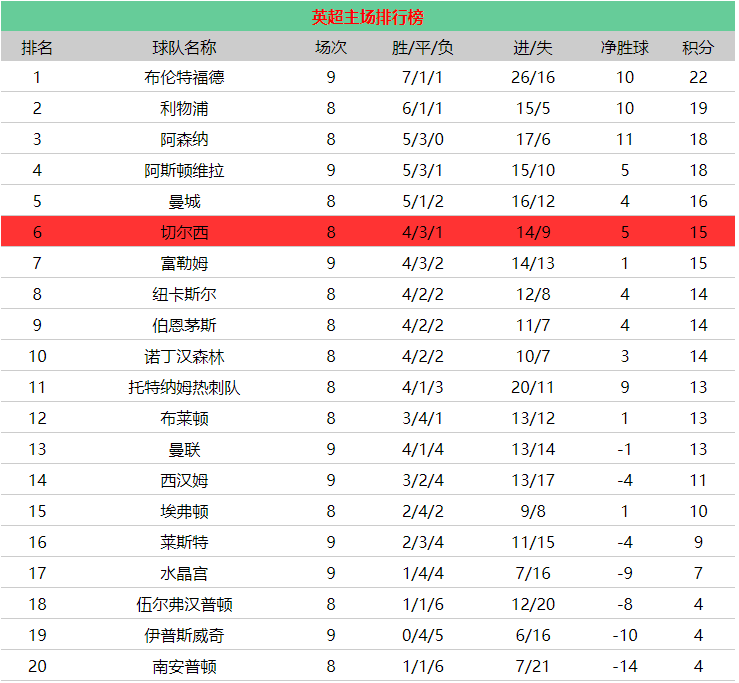Open the 曼联 team entry
This screenshot has width=739, height=683.
click(184, 449)
